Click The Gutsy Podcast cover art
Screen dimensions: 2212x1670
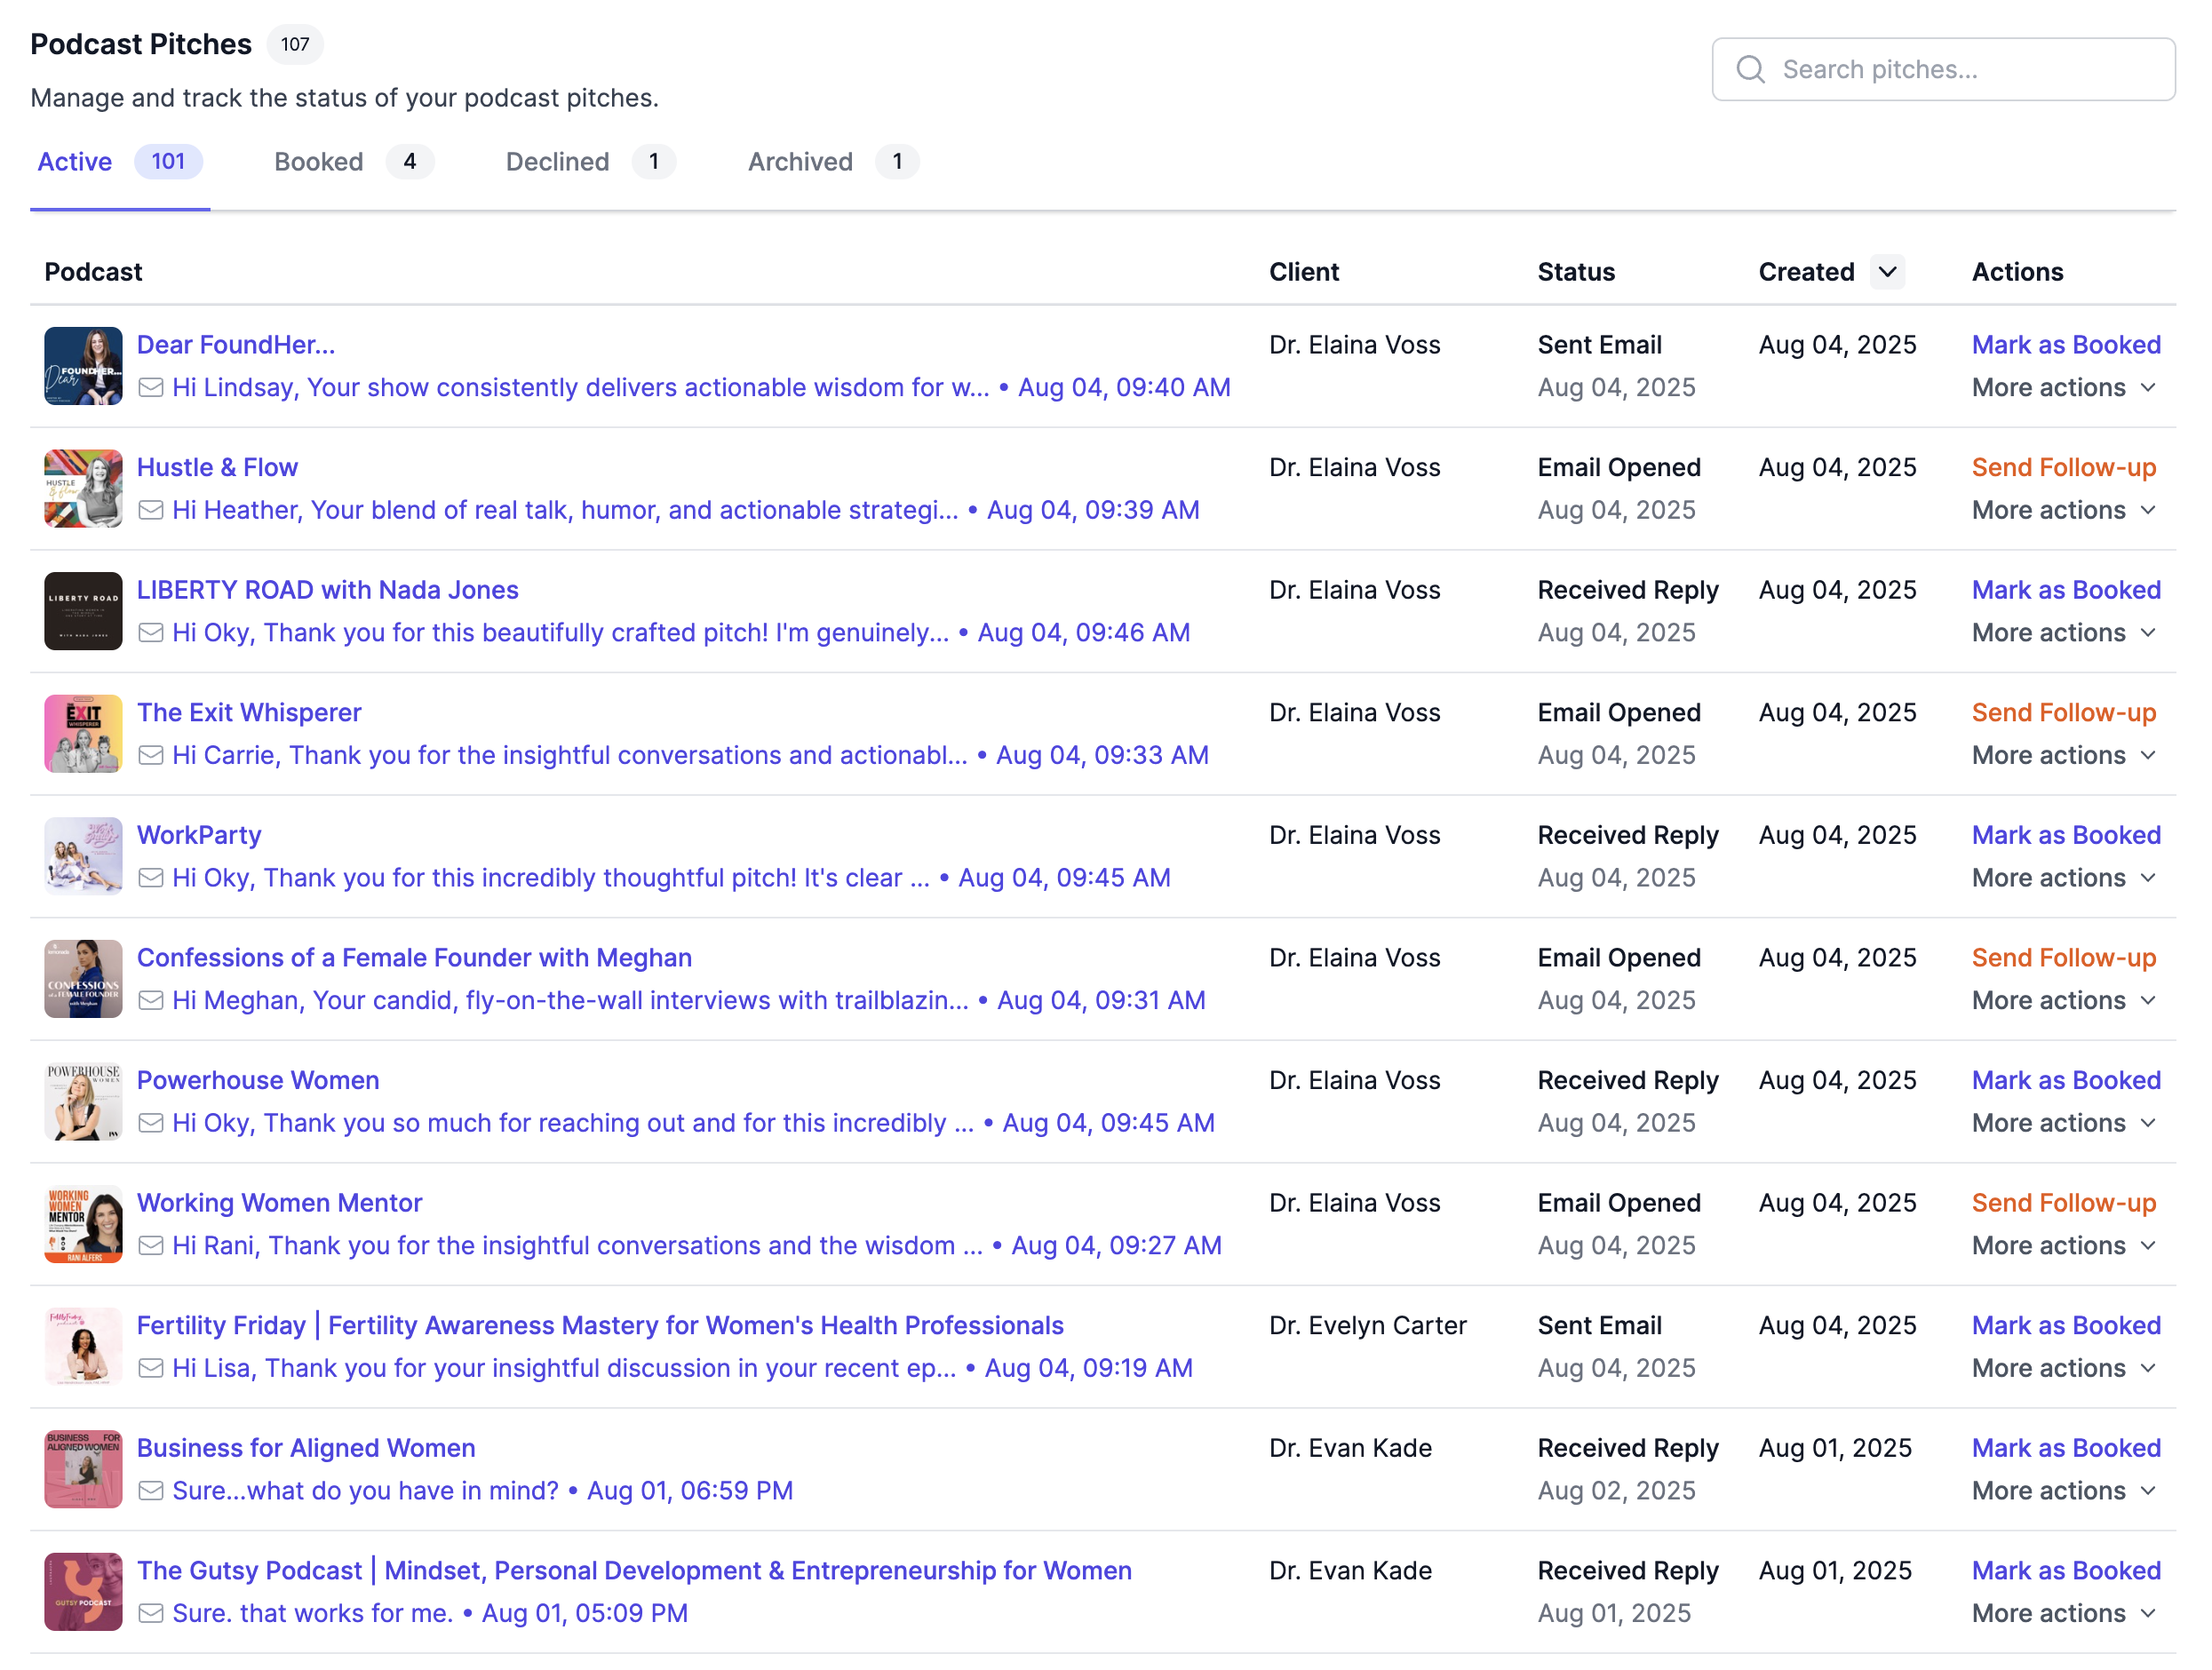[83, 1591]
